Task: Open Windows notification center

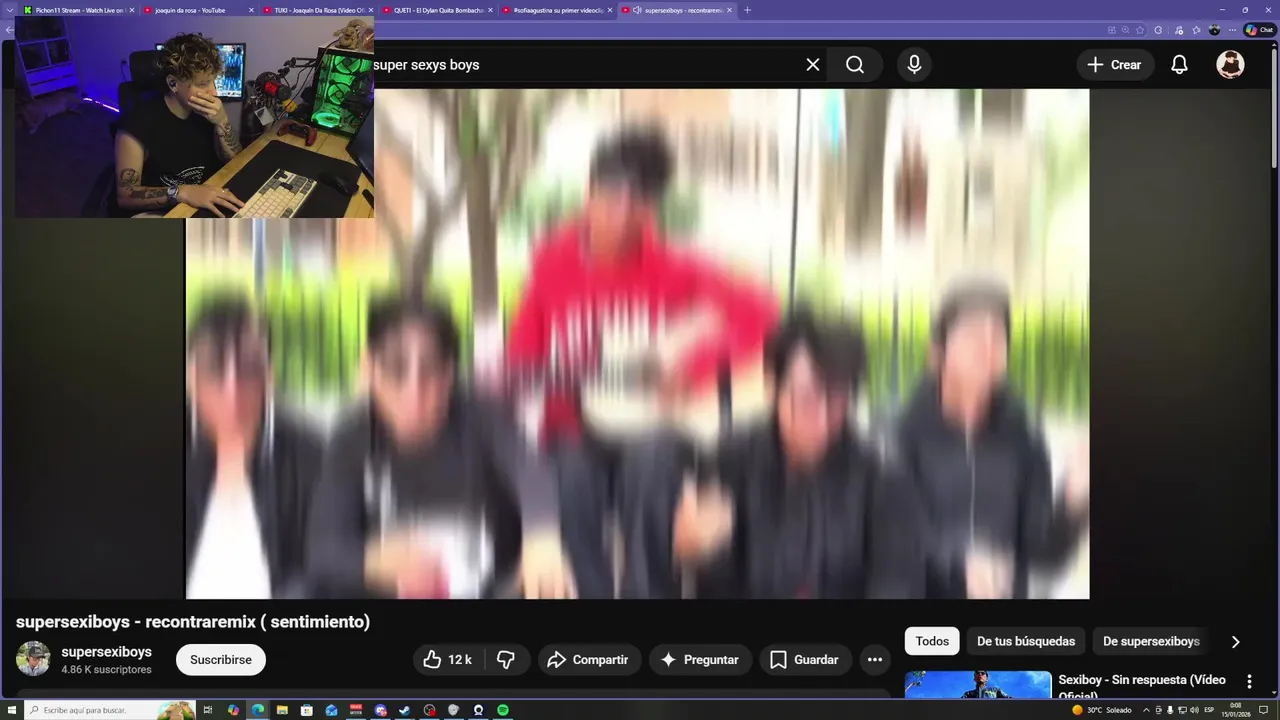Action: point(1263,710)
